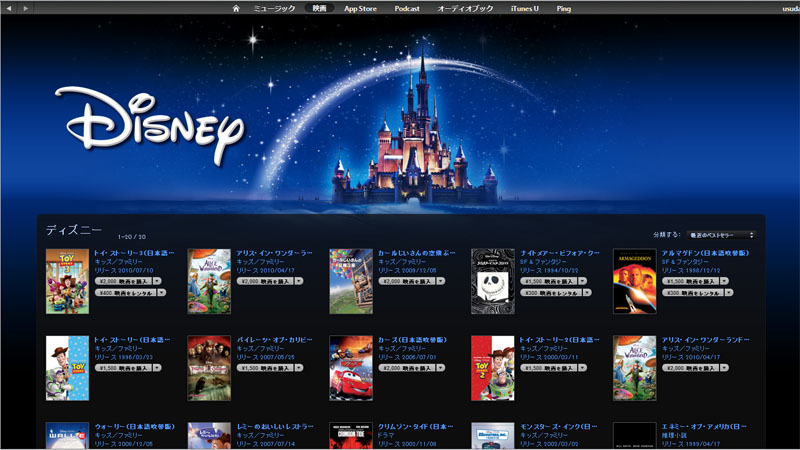The height and width of the screenshot is (450, 800).
Task: Buy Nightmare Before Christmas for ¥1,500
Action: coord(548,281)
